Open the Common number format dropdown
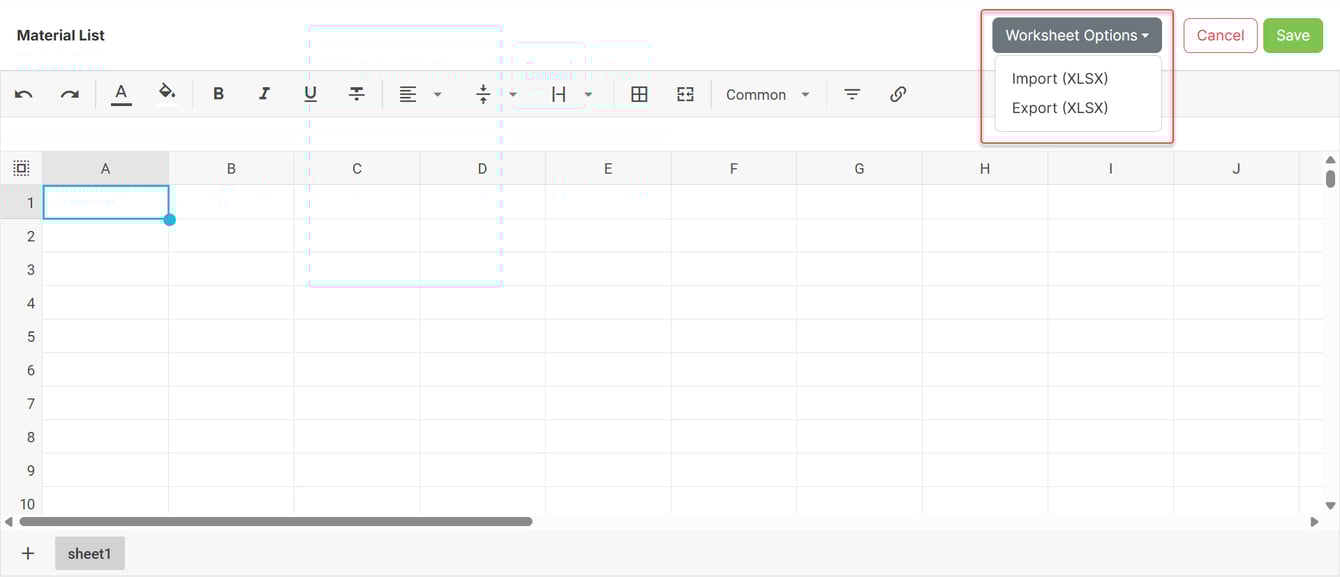Image resolution: width=1340 pixels, height=577 pixels. click(767, 94)
